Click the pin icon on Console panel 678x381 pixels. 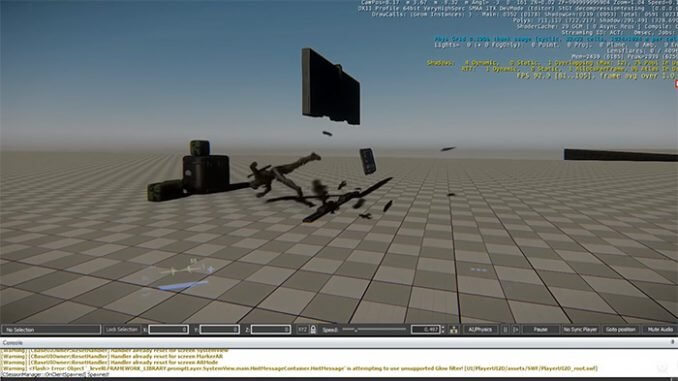click(672, 342)
